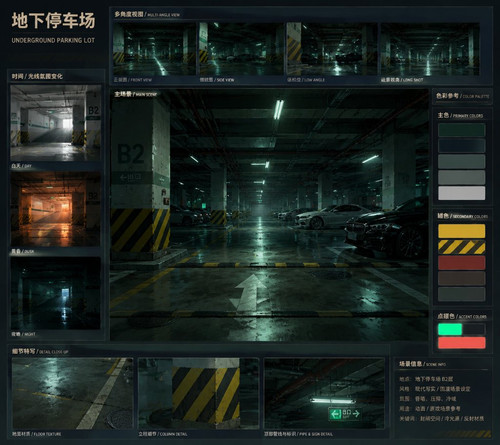Click the LOW ANGLE caption text
This screenshot has height=445, width=500.
pyautogui.click(x=306, y=80)
